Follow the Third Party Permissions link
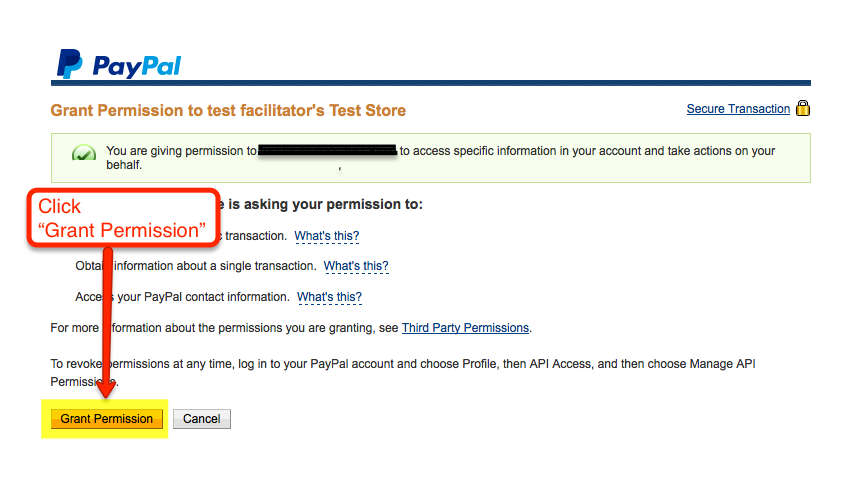Image resolution: width=853 pixels, height=491 pixels. (465, 328)
